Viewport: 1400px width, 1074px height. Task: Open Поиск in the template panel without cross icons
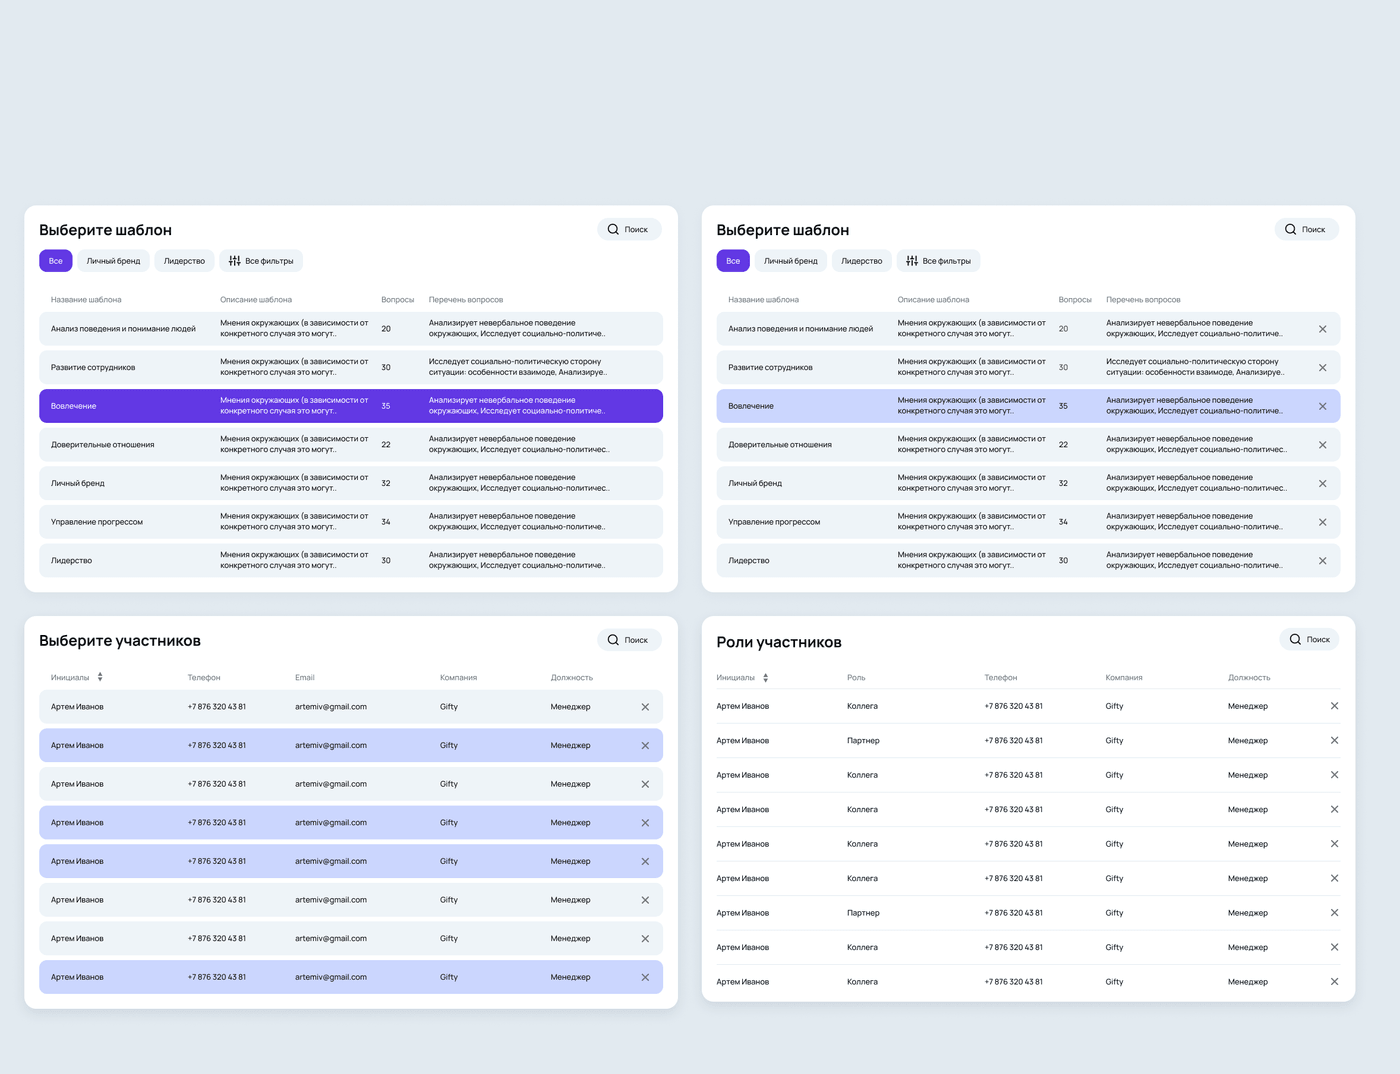tap(629, 229)
